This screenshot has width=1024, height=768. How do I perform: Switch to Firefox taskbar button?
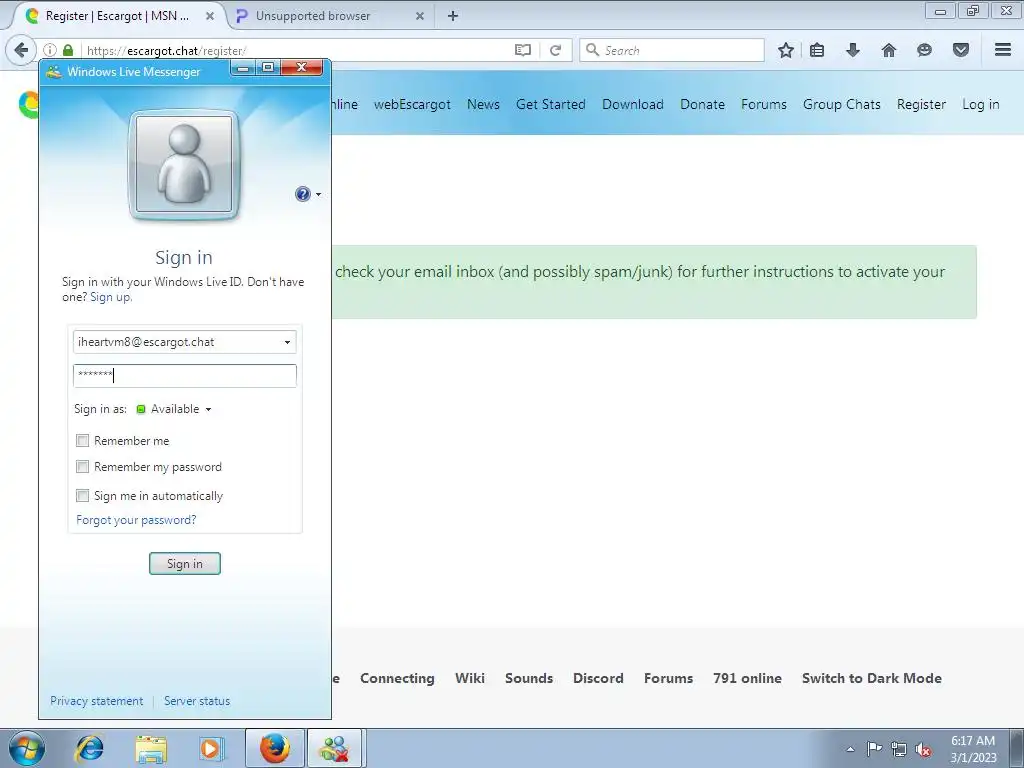pyautogui.click(x=275, y=748)
